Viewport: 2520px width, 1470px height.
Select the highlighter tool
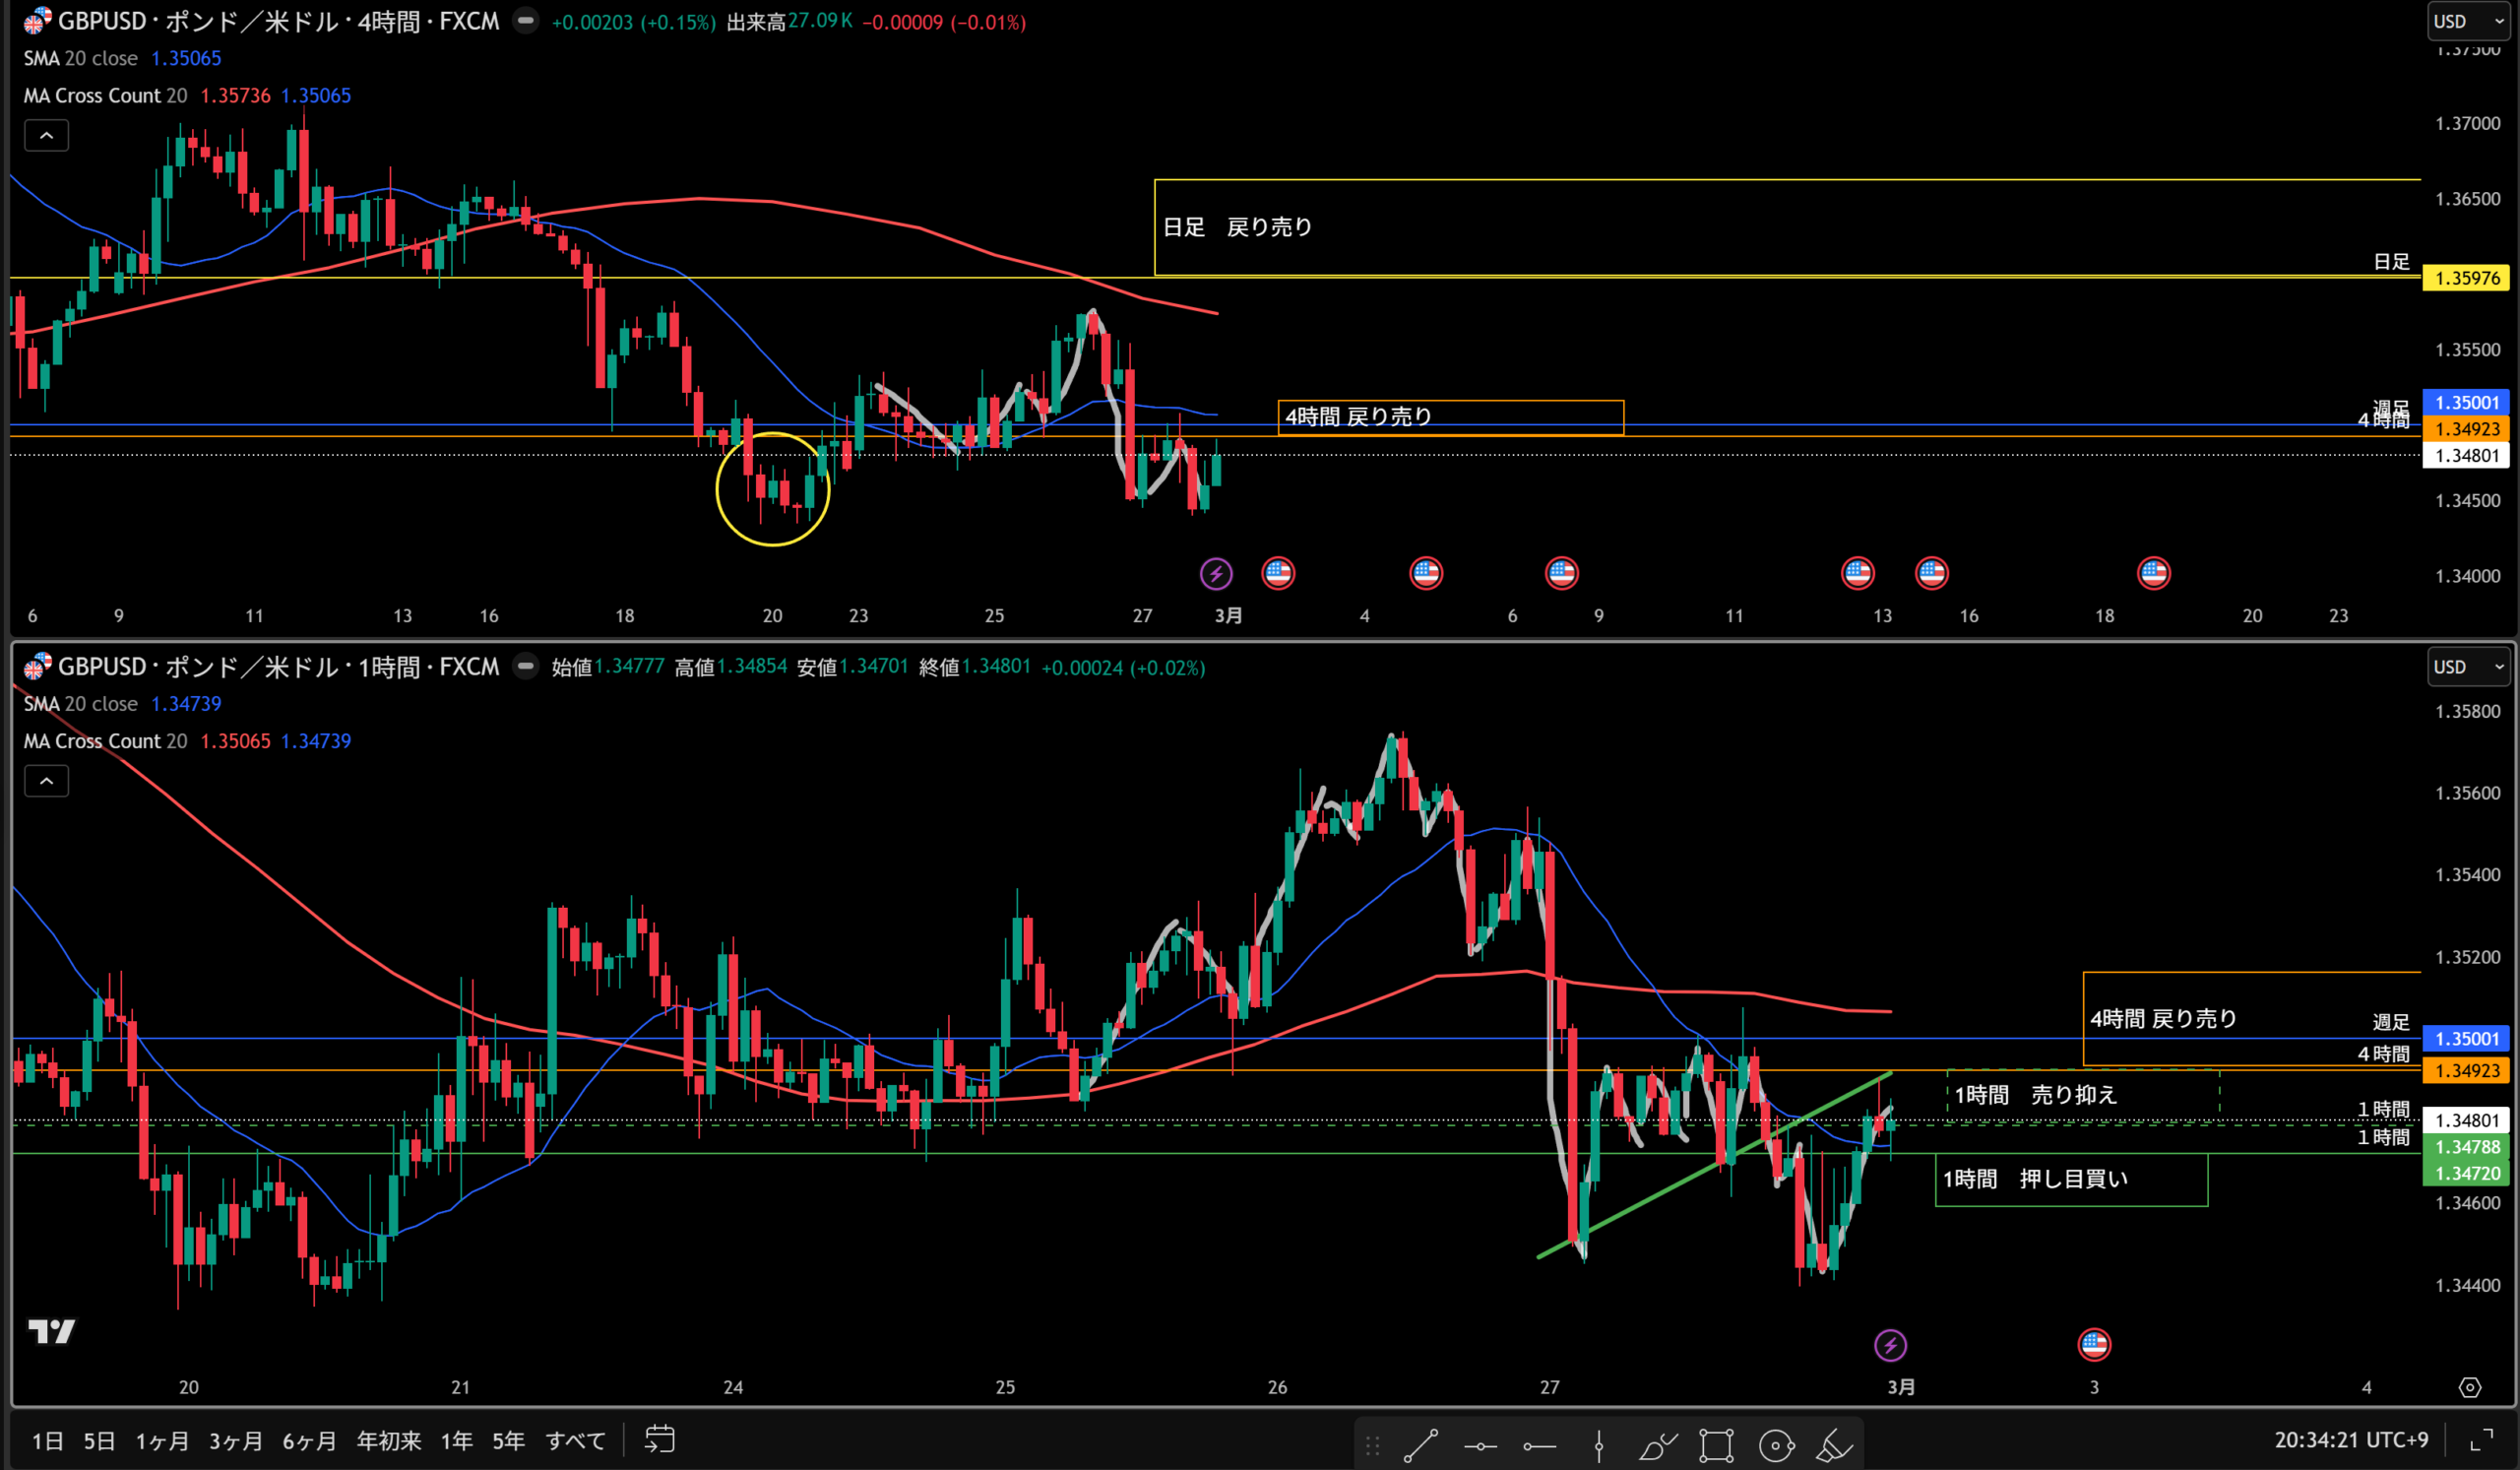tap(1834, 1445)
